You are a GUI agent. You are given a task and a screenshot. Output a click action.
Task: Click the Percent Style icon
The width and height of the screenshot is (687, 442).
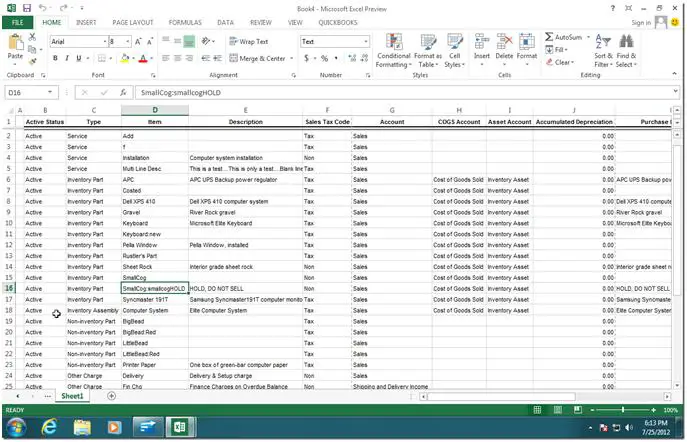click(x=324, y=58)
